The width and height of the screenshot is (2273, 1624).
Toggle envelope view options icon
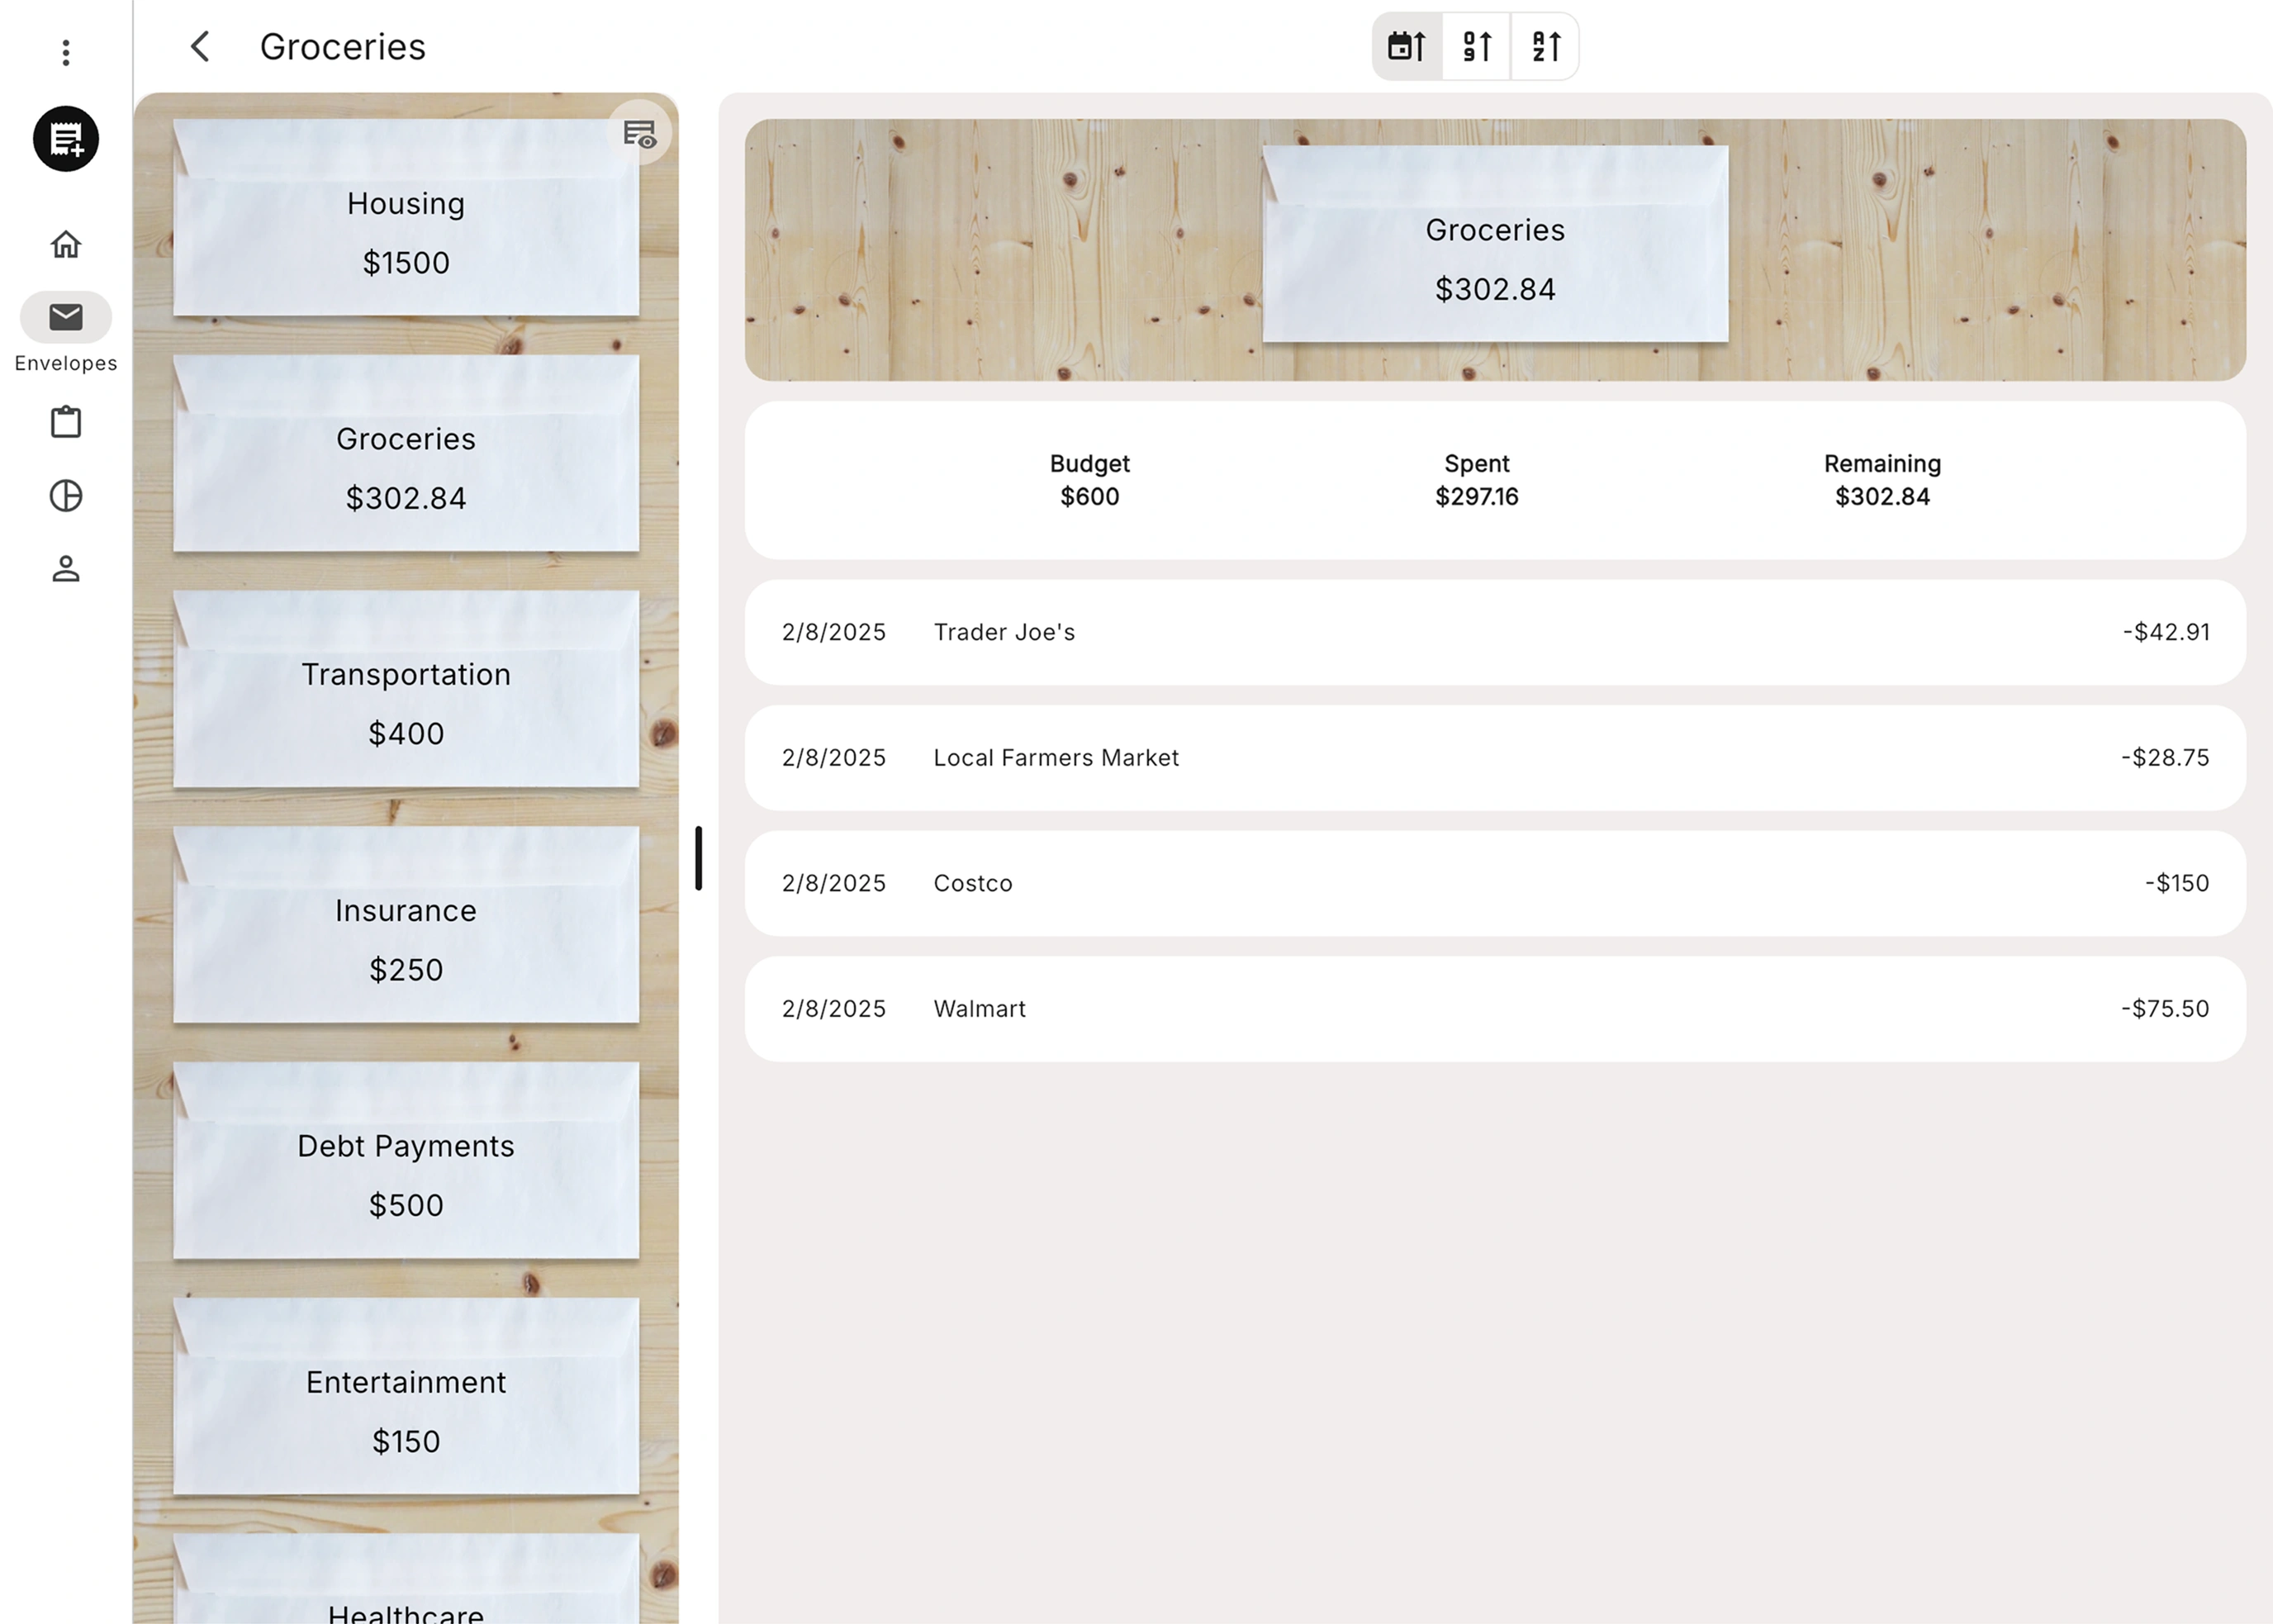(x=639, y=133)
